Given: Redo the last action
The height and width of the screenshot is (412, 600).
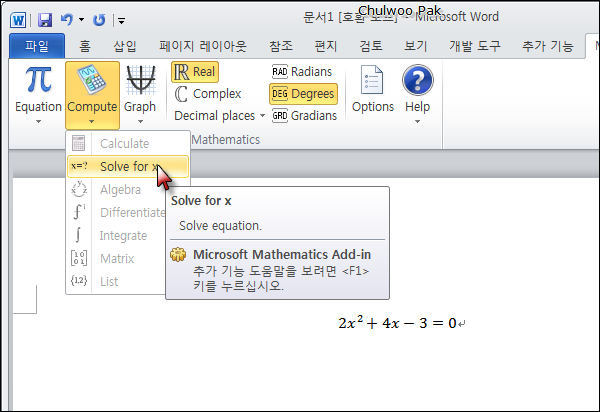Looking at the screenshot, I should pos(99,20).
